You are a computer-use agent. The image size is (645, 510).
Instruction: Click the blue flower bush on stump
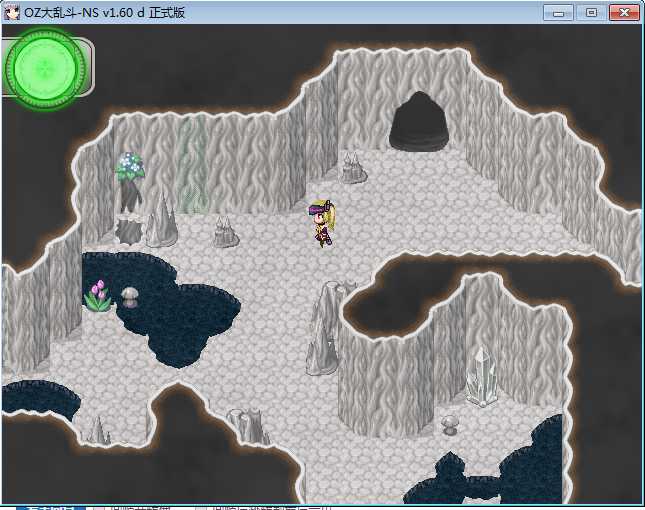130,167
